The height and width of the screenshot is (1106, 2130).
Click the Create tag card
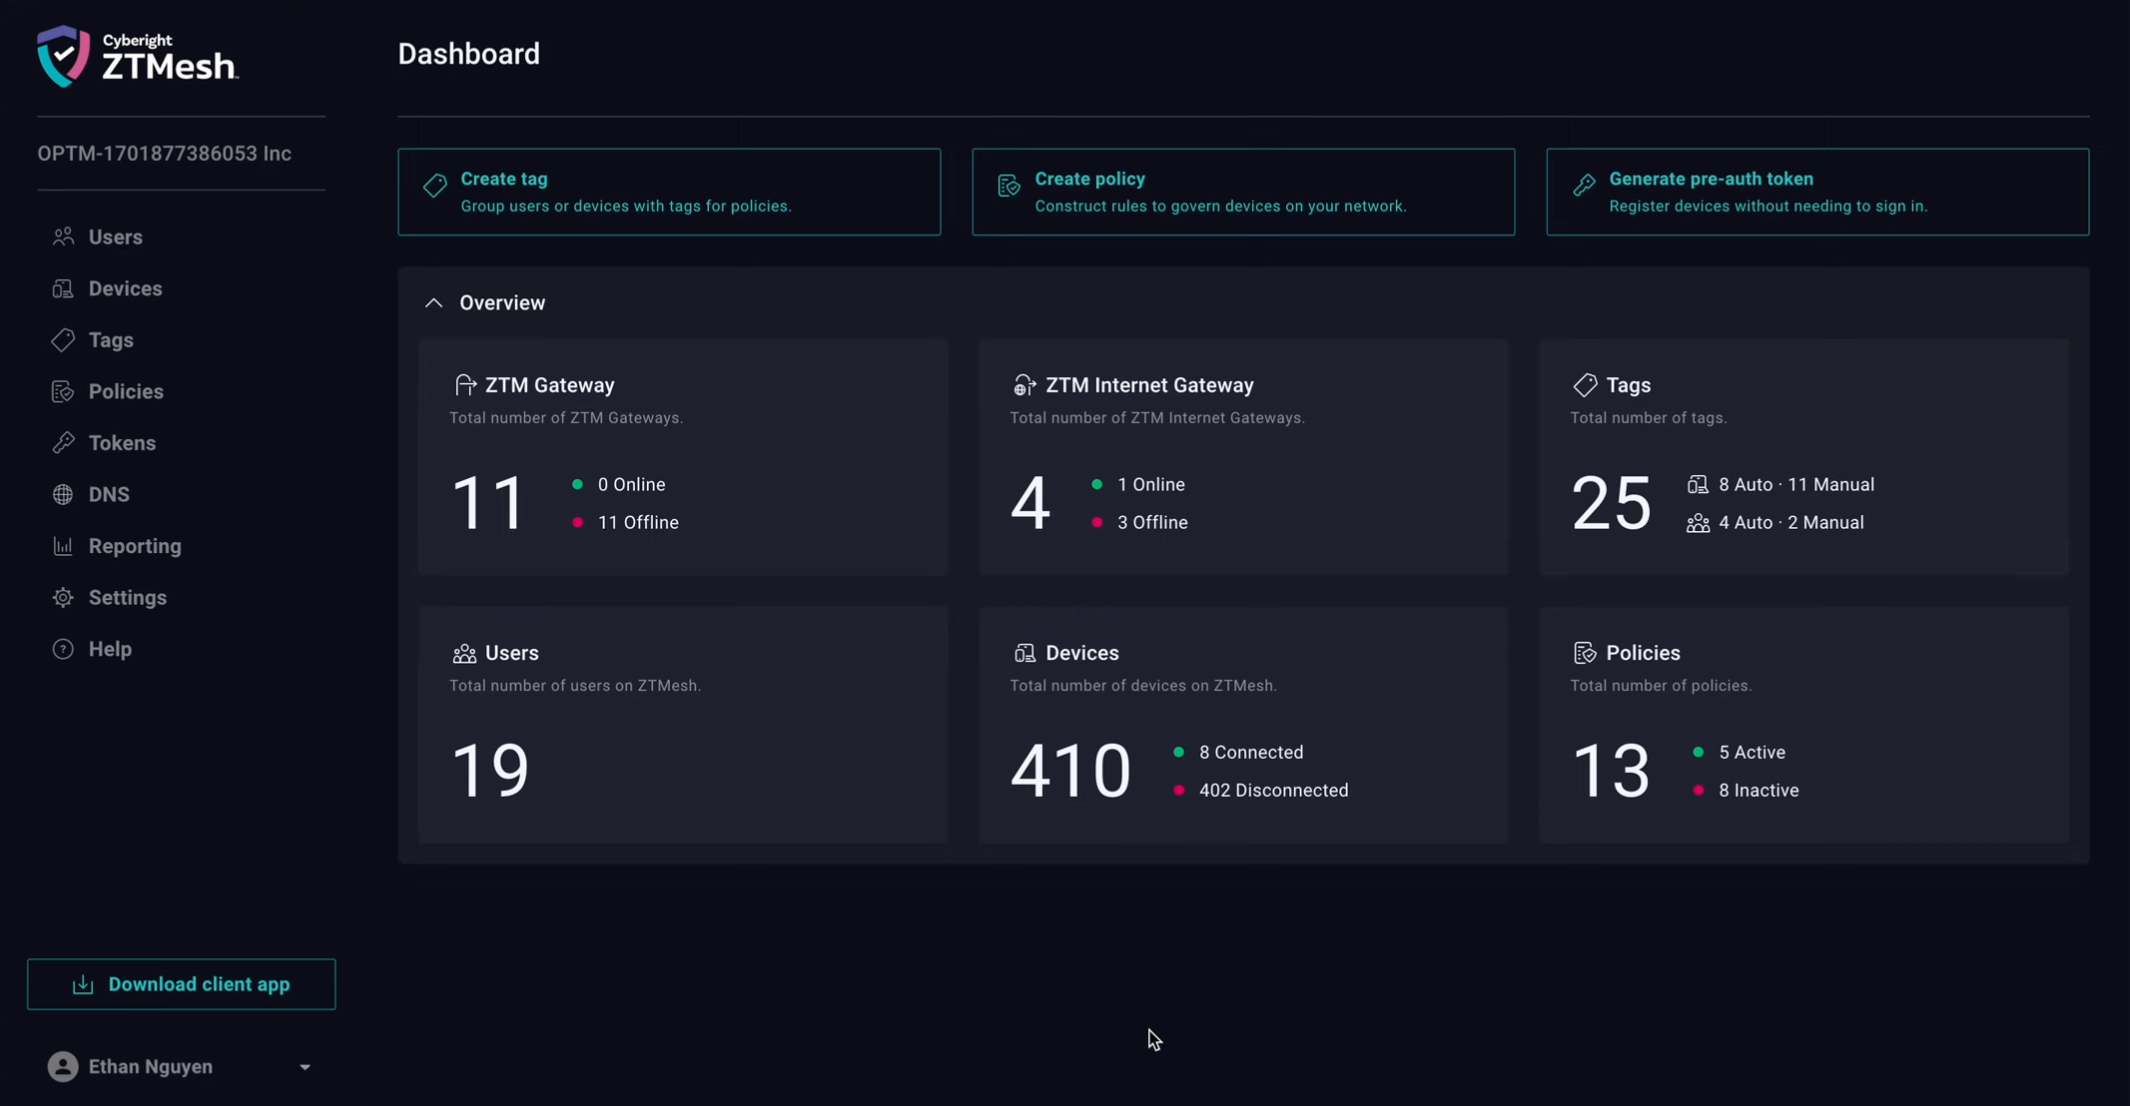click(669, 192)
